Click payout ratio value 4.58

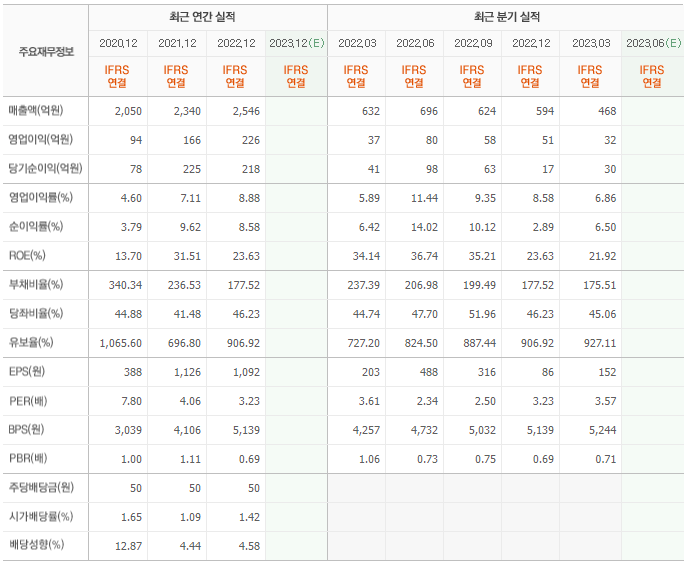[249, 546]
